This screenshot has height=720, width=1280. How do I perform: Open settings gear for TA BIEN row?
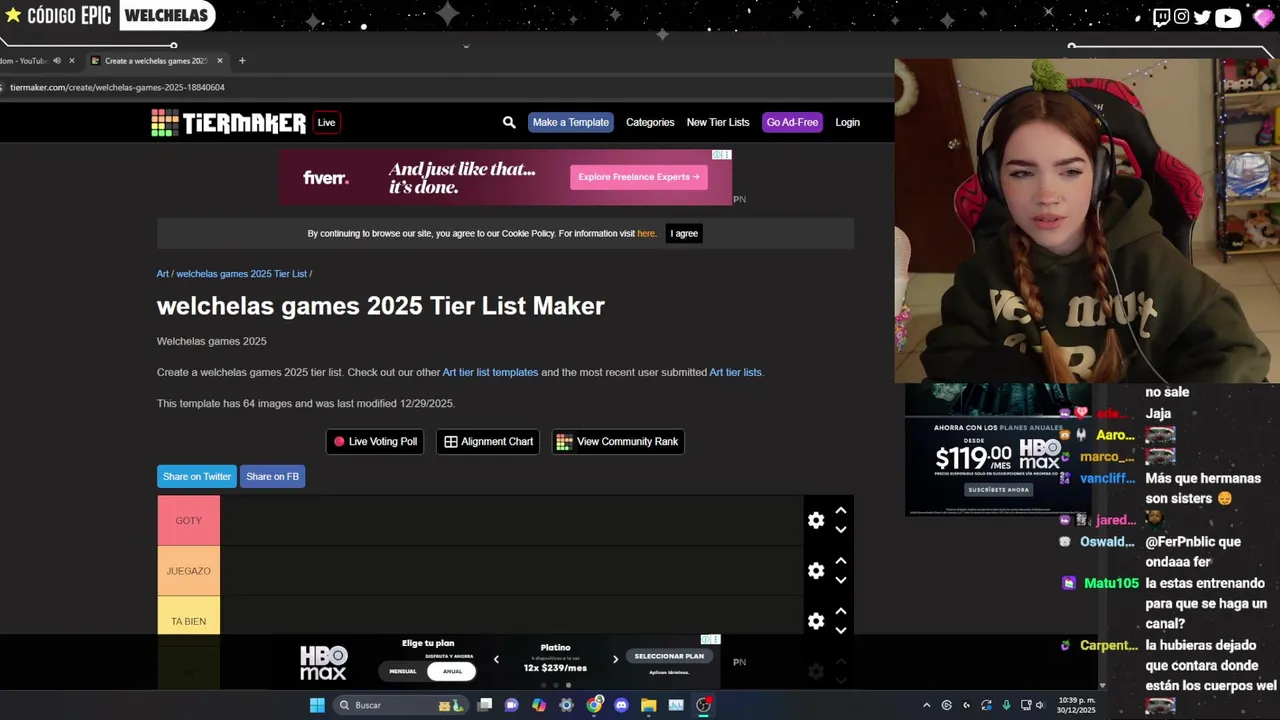pyautogui.click(x=816, y=621)
